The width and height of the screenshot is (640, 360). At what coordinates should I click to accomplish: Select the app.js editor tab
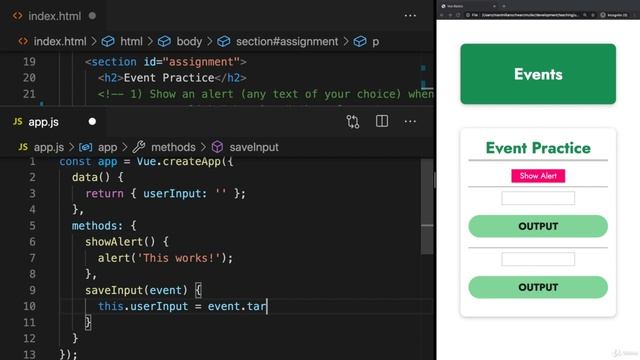pyautogui.click(x=54, y=122)
